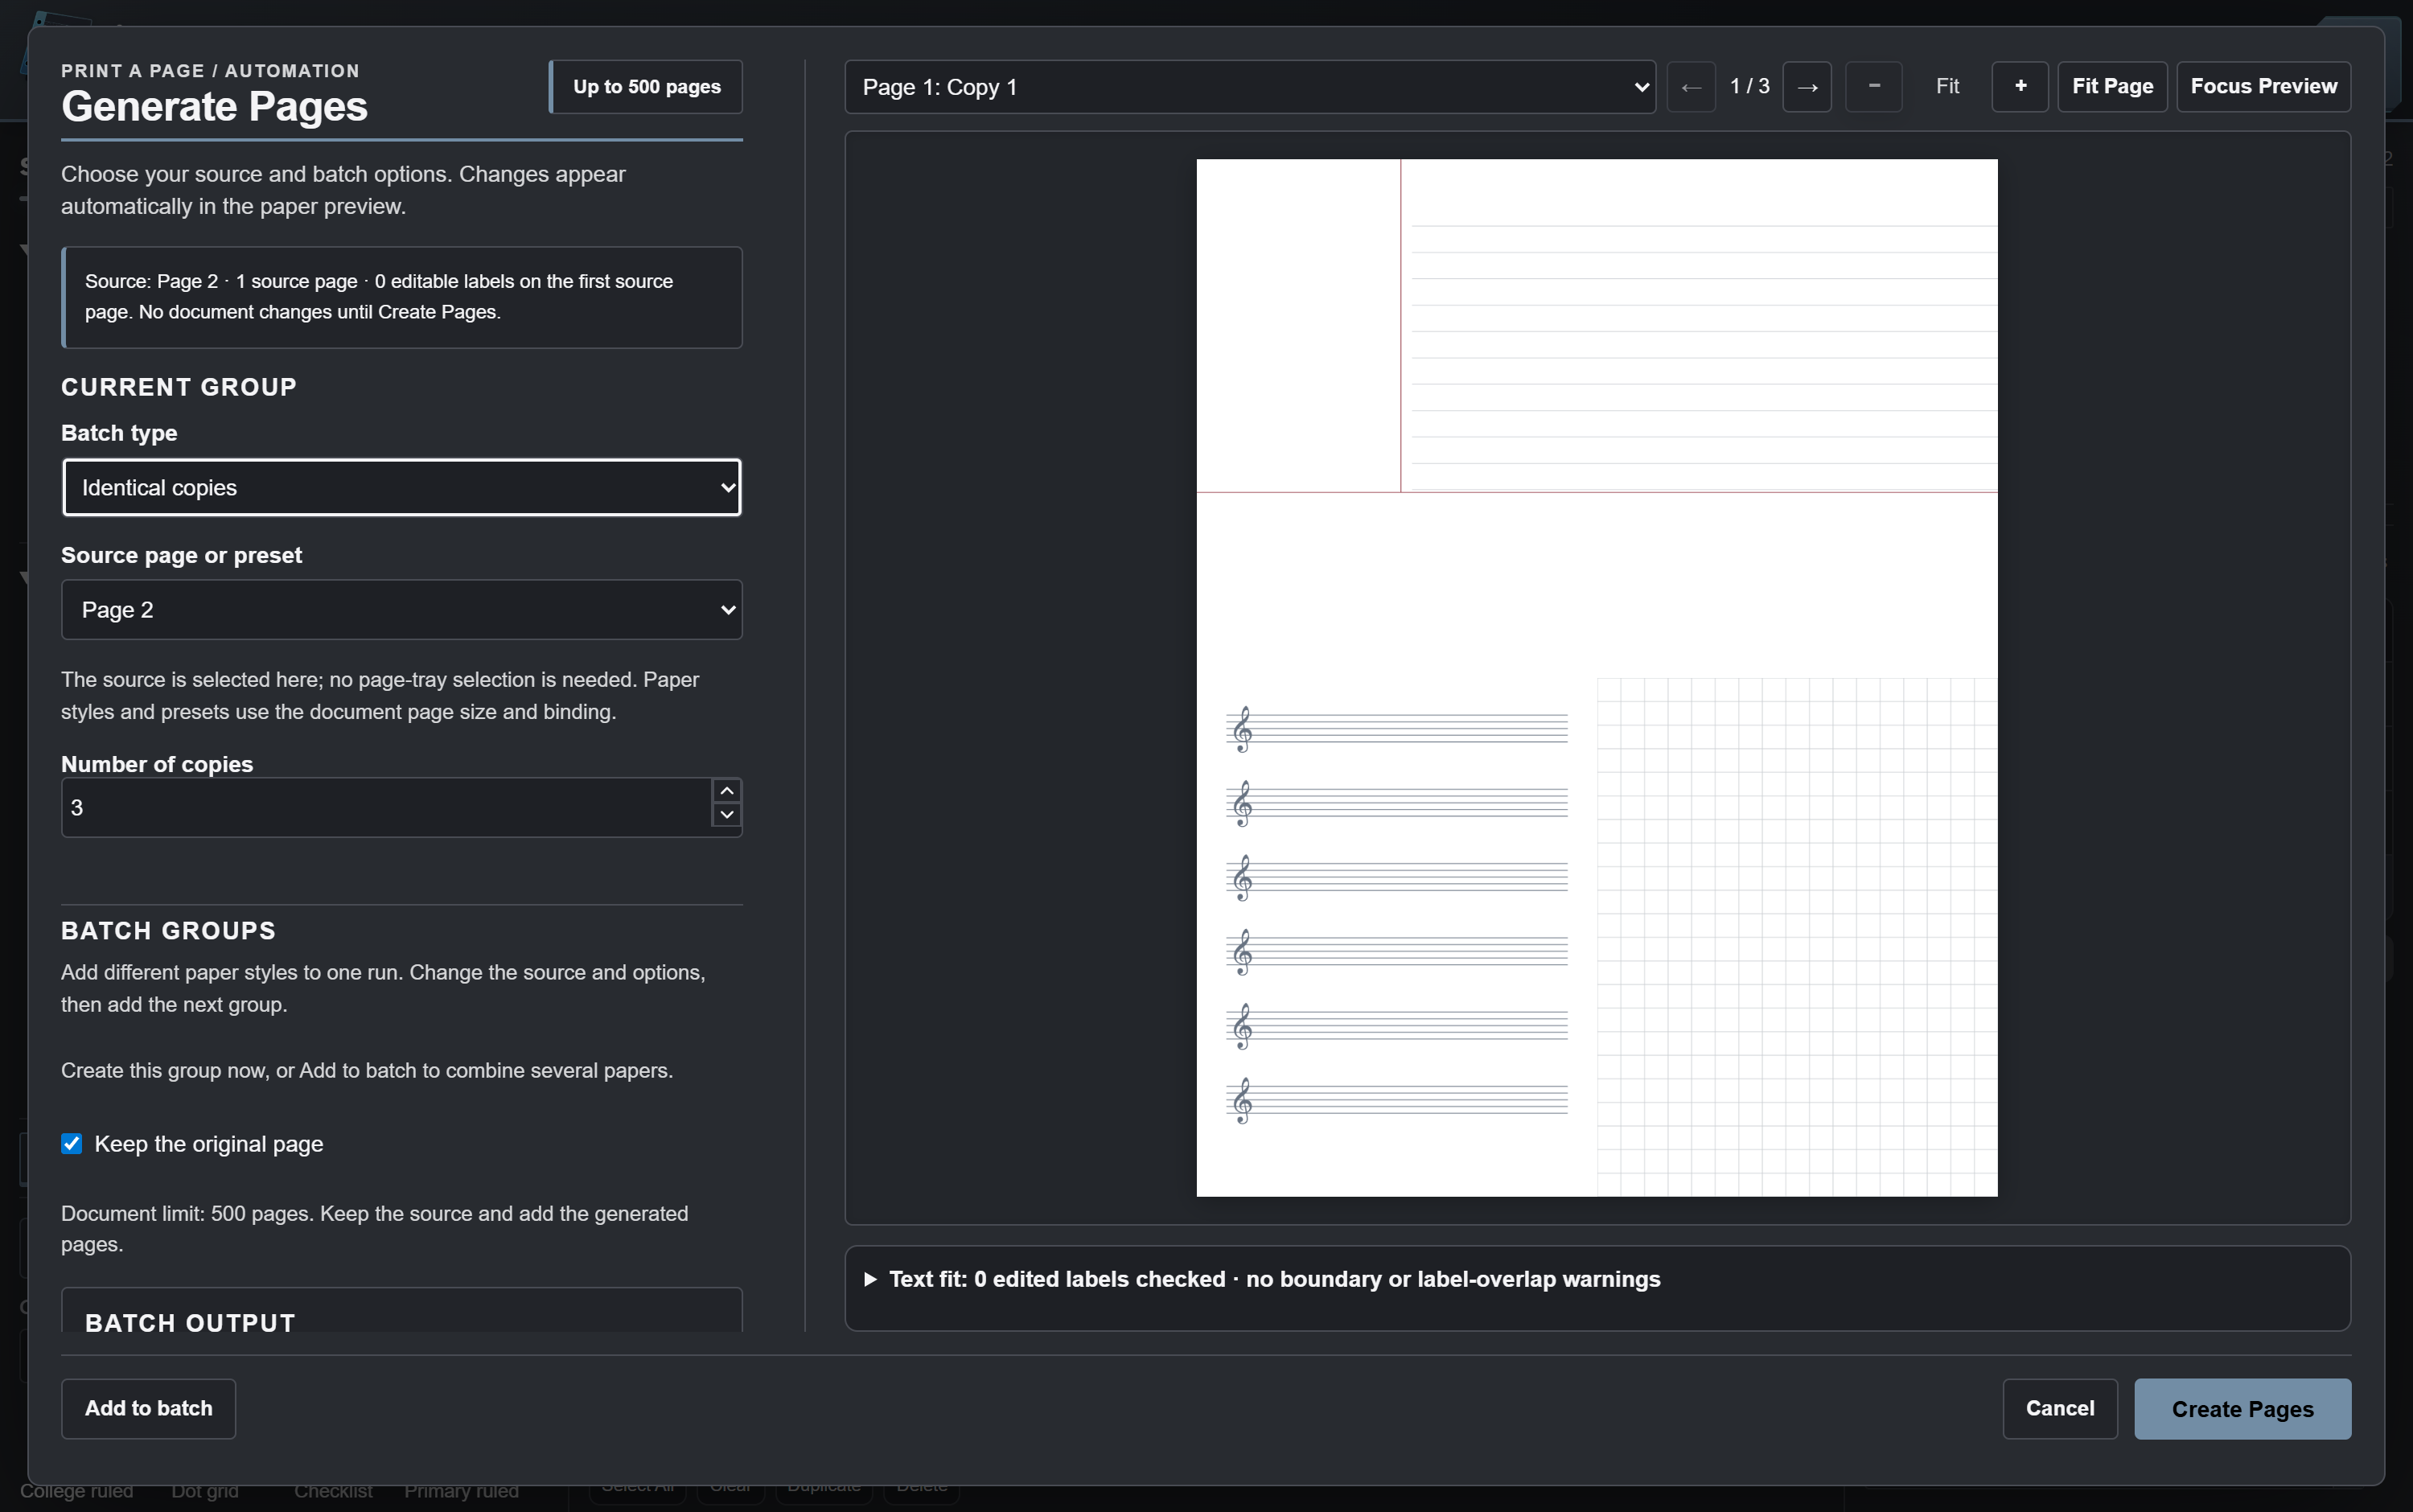The height and width of the screenshot is (1512, 2413).
Task: Cancel the Generate Pages dialog
Action: coord(2060,1409)
